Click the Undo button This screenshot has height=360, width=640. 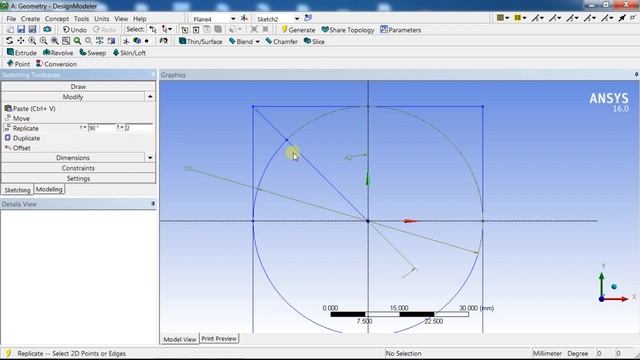click(75, 30)
